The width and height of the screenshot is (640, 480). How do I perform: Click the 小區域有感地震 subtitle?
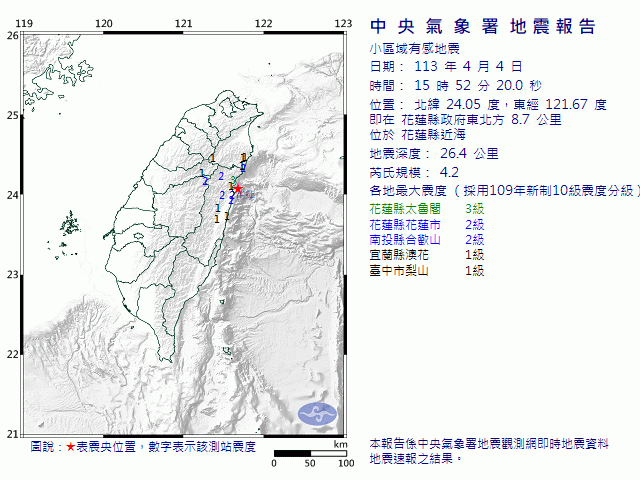click(415, 49)
